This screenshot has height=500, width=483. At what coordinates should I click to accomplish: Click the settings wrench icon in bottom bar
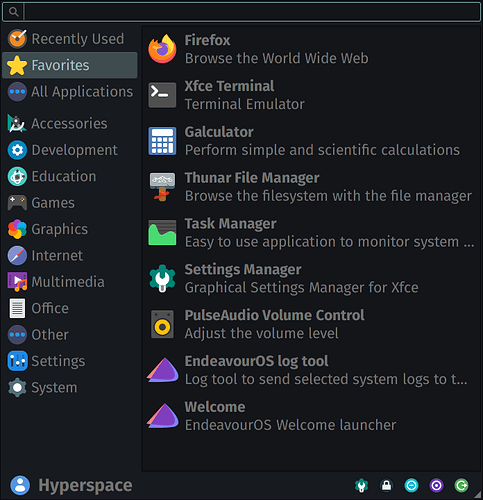pos(361,485)
